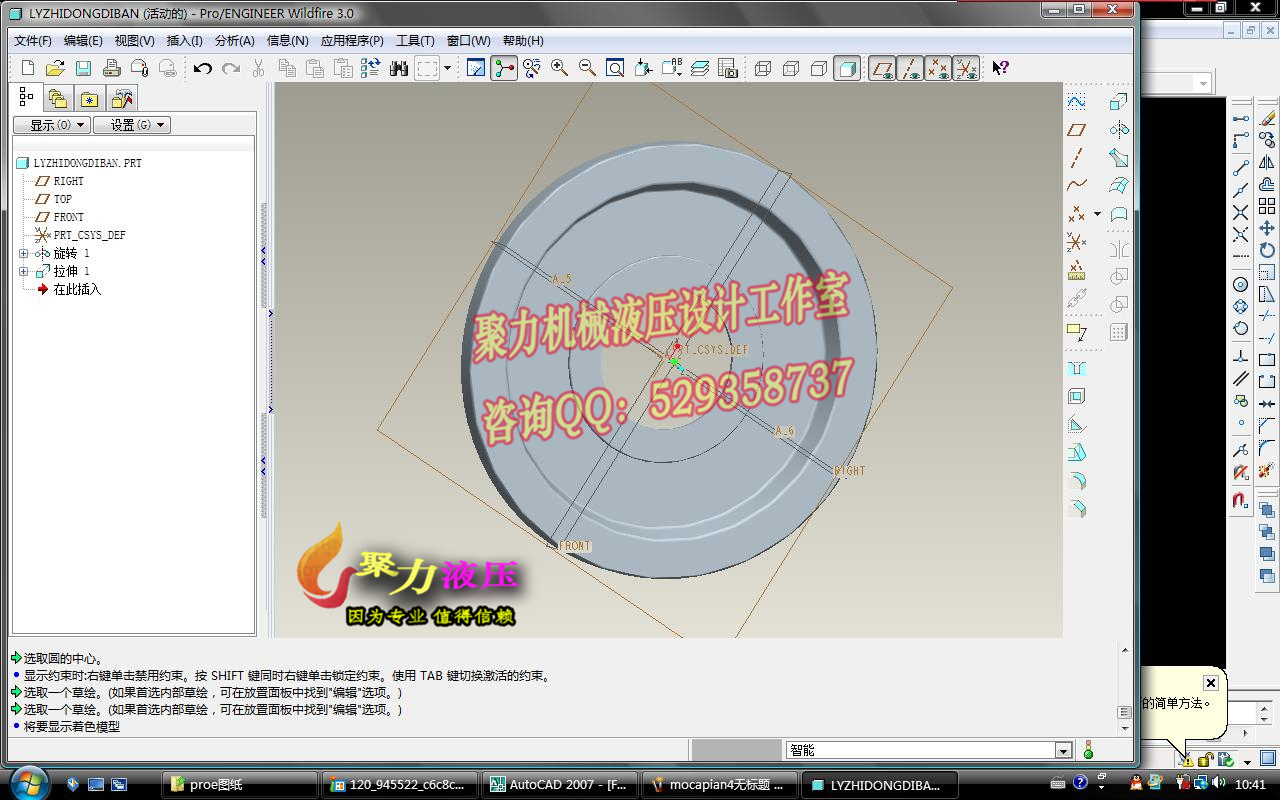Open the 插入(I) menu
Image resolution: width=1280 pixels, height=800 pixels.
point(185,41)
